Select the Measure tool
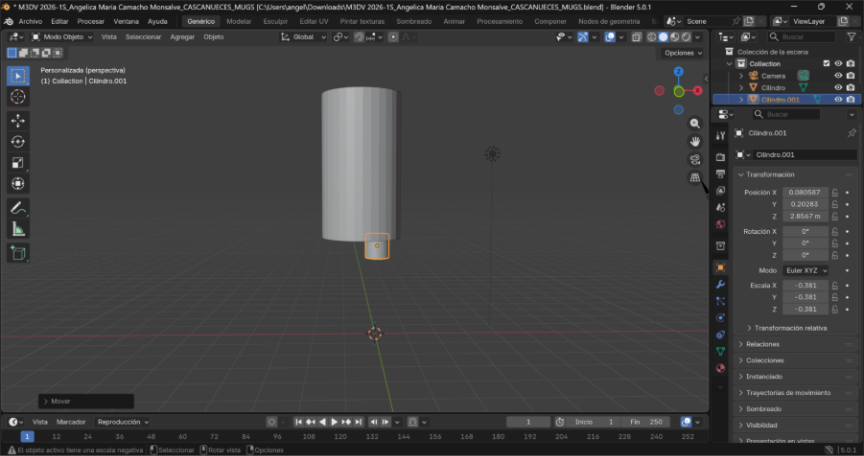The width and height of the screenshot is (864, 456). pos(18,229)
